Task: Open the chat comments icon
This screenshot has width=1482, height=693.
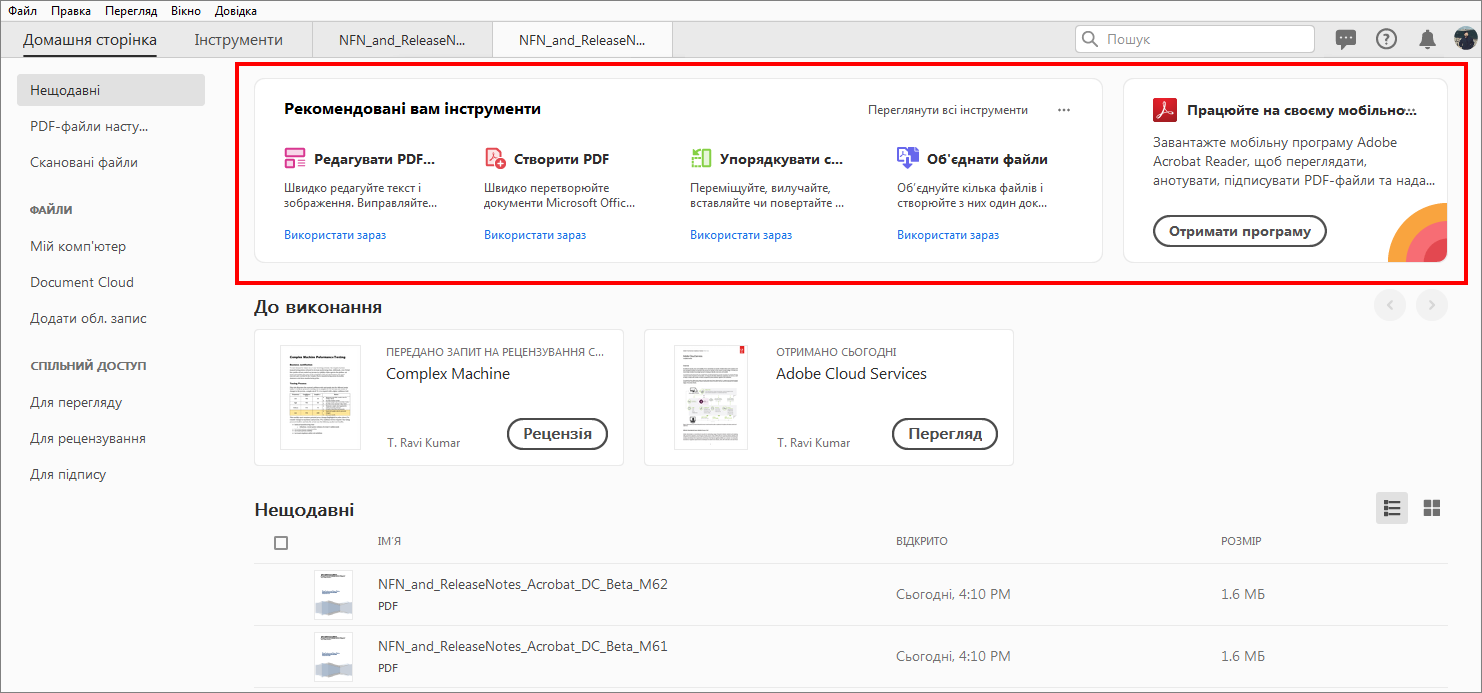Action: tap(1346, 39)
